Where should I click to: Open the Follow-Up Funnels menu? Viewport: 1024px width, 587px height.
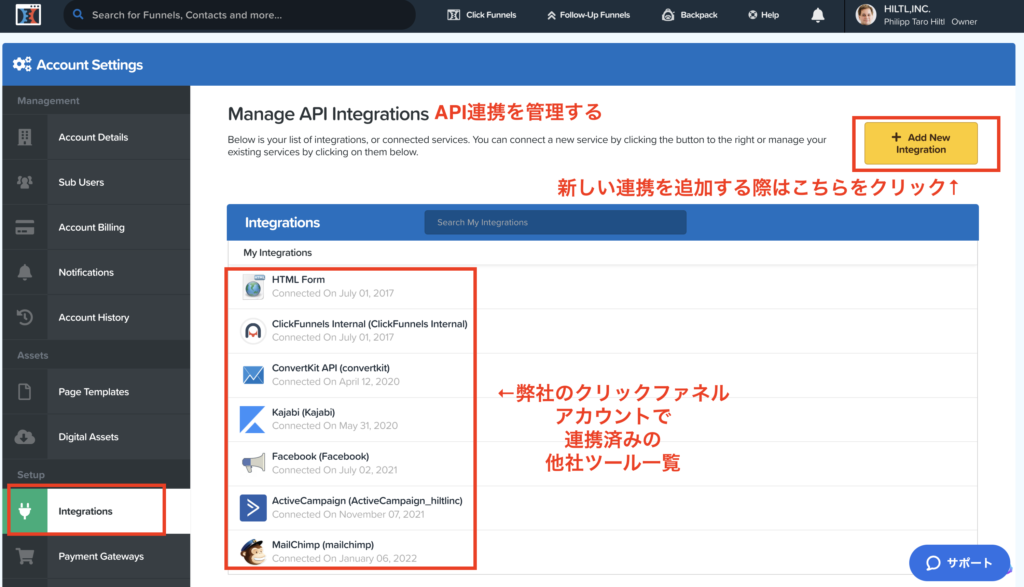click(x=588, y=14)
